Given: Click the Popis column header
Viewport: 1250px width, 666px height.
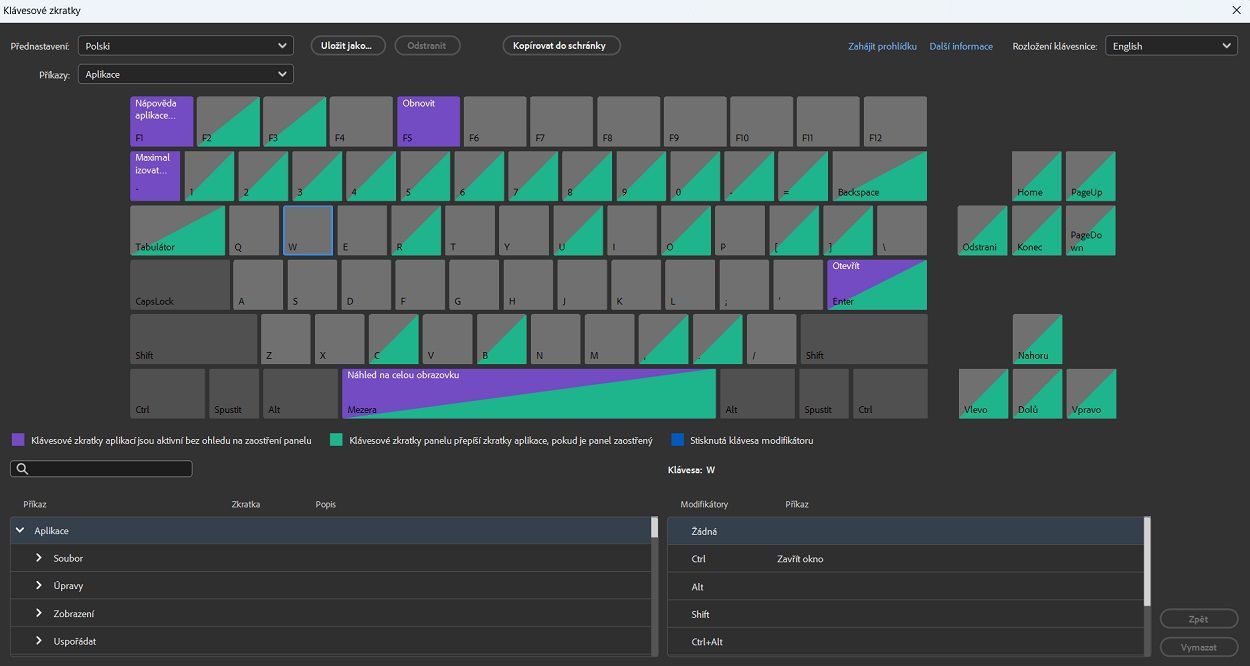Looking at the screenshot, I should [x=326, y=504].
